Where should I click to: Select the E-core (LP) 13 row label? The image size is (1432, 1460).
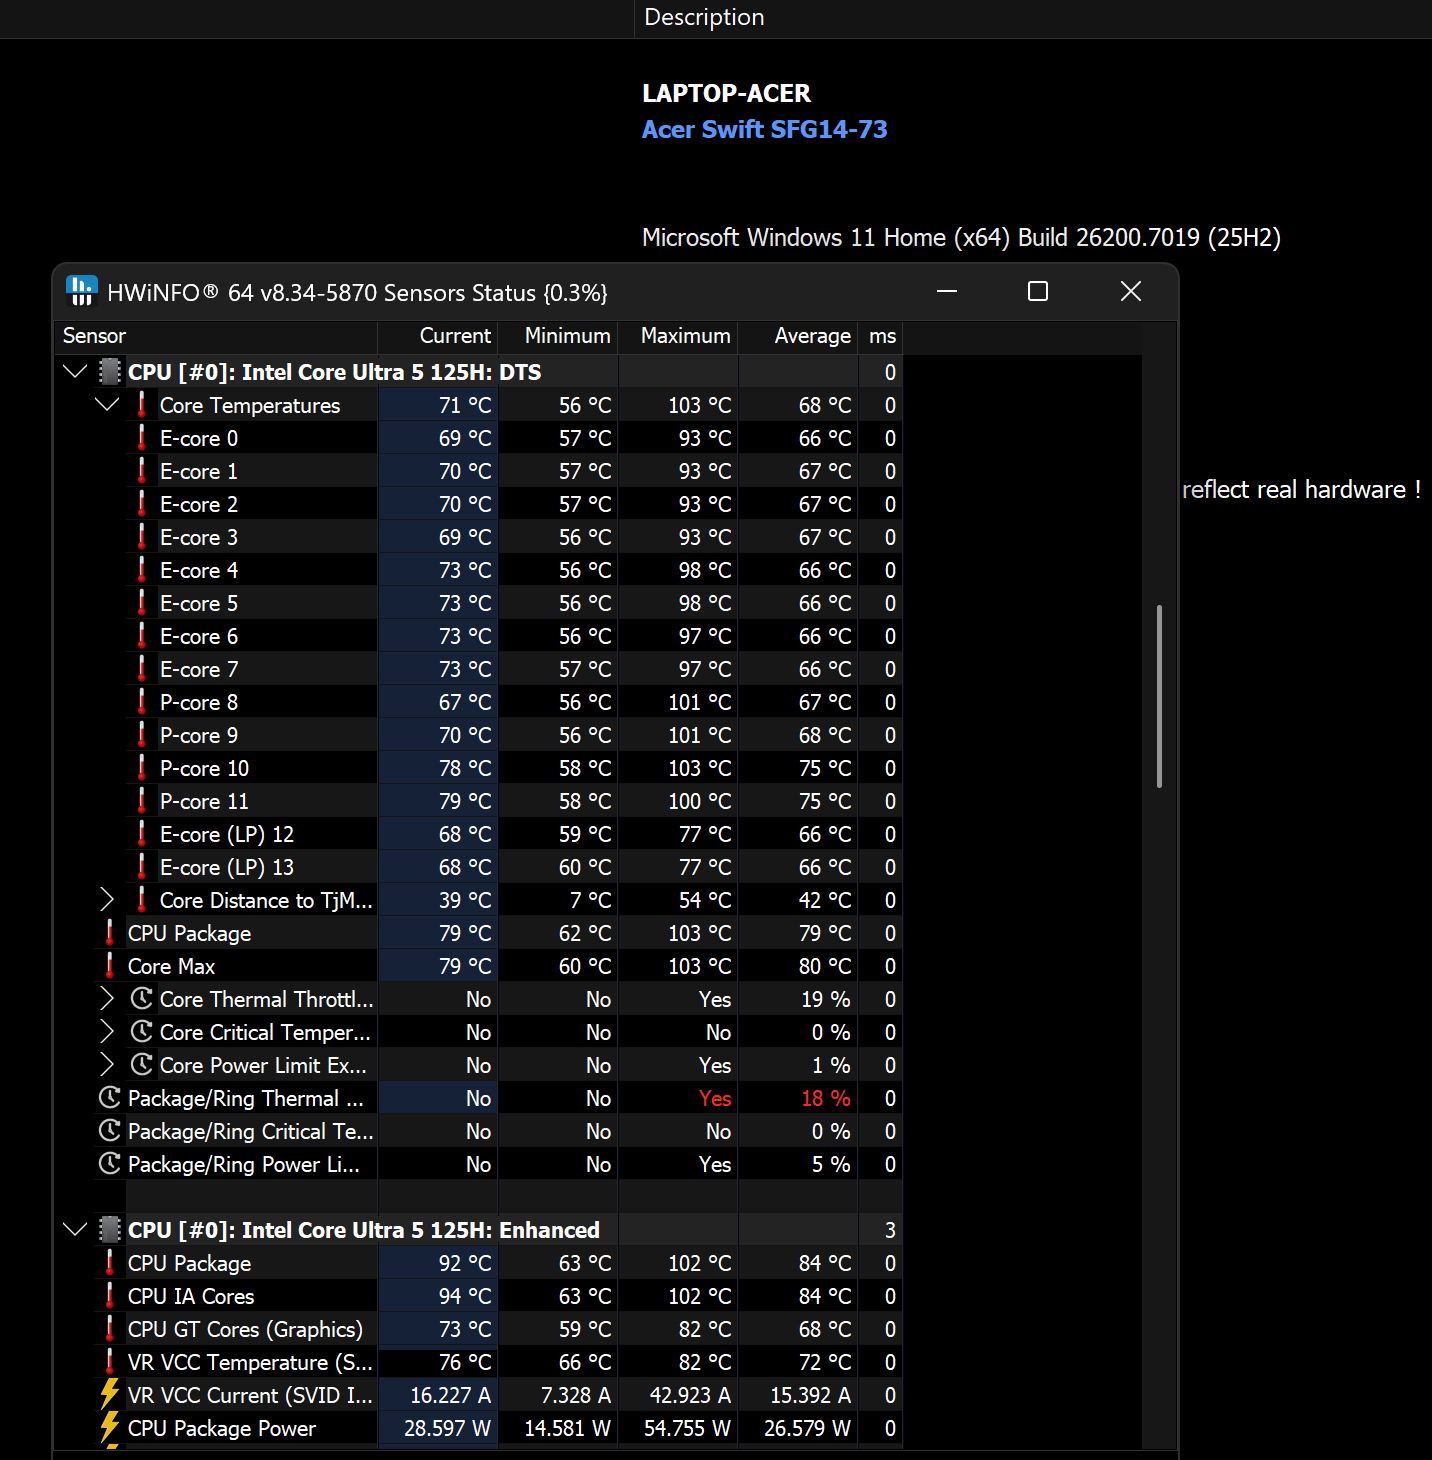pos(227,867)
